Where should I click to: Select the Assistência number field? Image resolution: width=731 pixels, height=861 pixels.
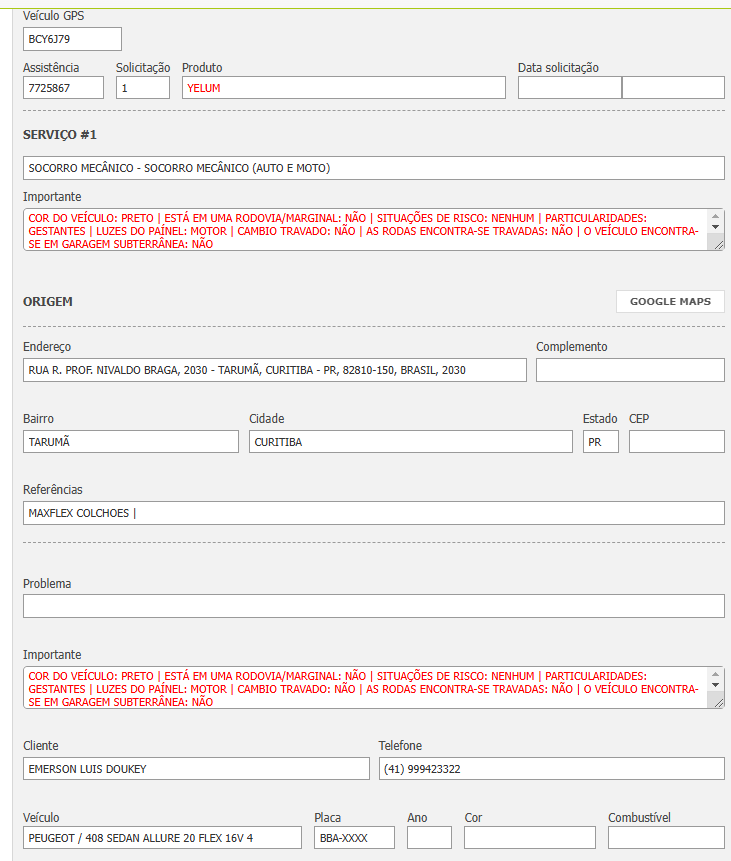coord(63,88)
